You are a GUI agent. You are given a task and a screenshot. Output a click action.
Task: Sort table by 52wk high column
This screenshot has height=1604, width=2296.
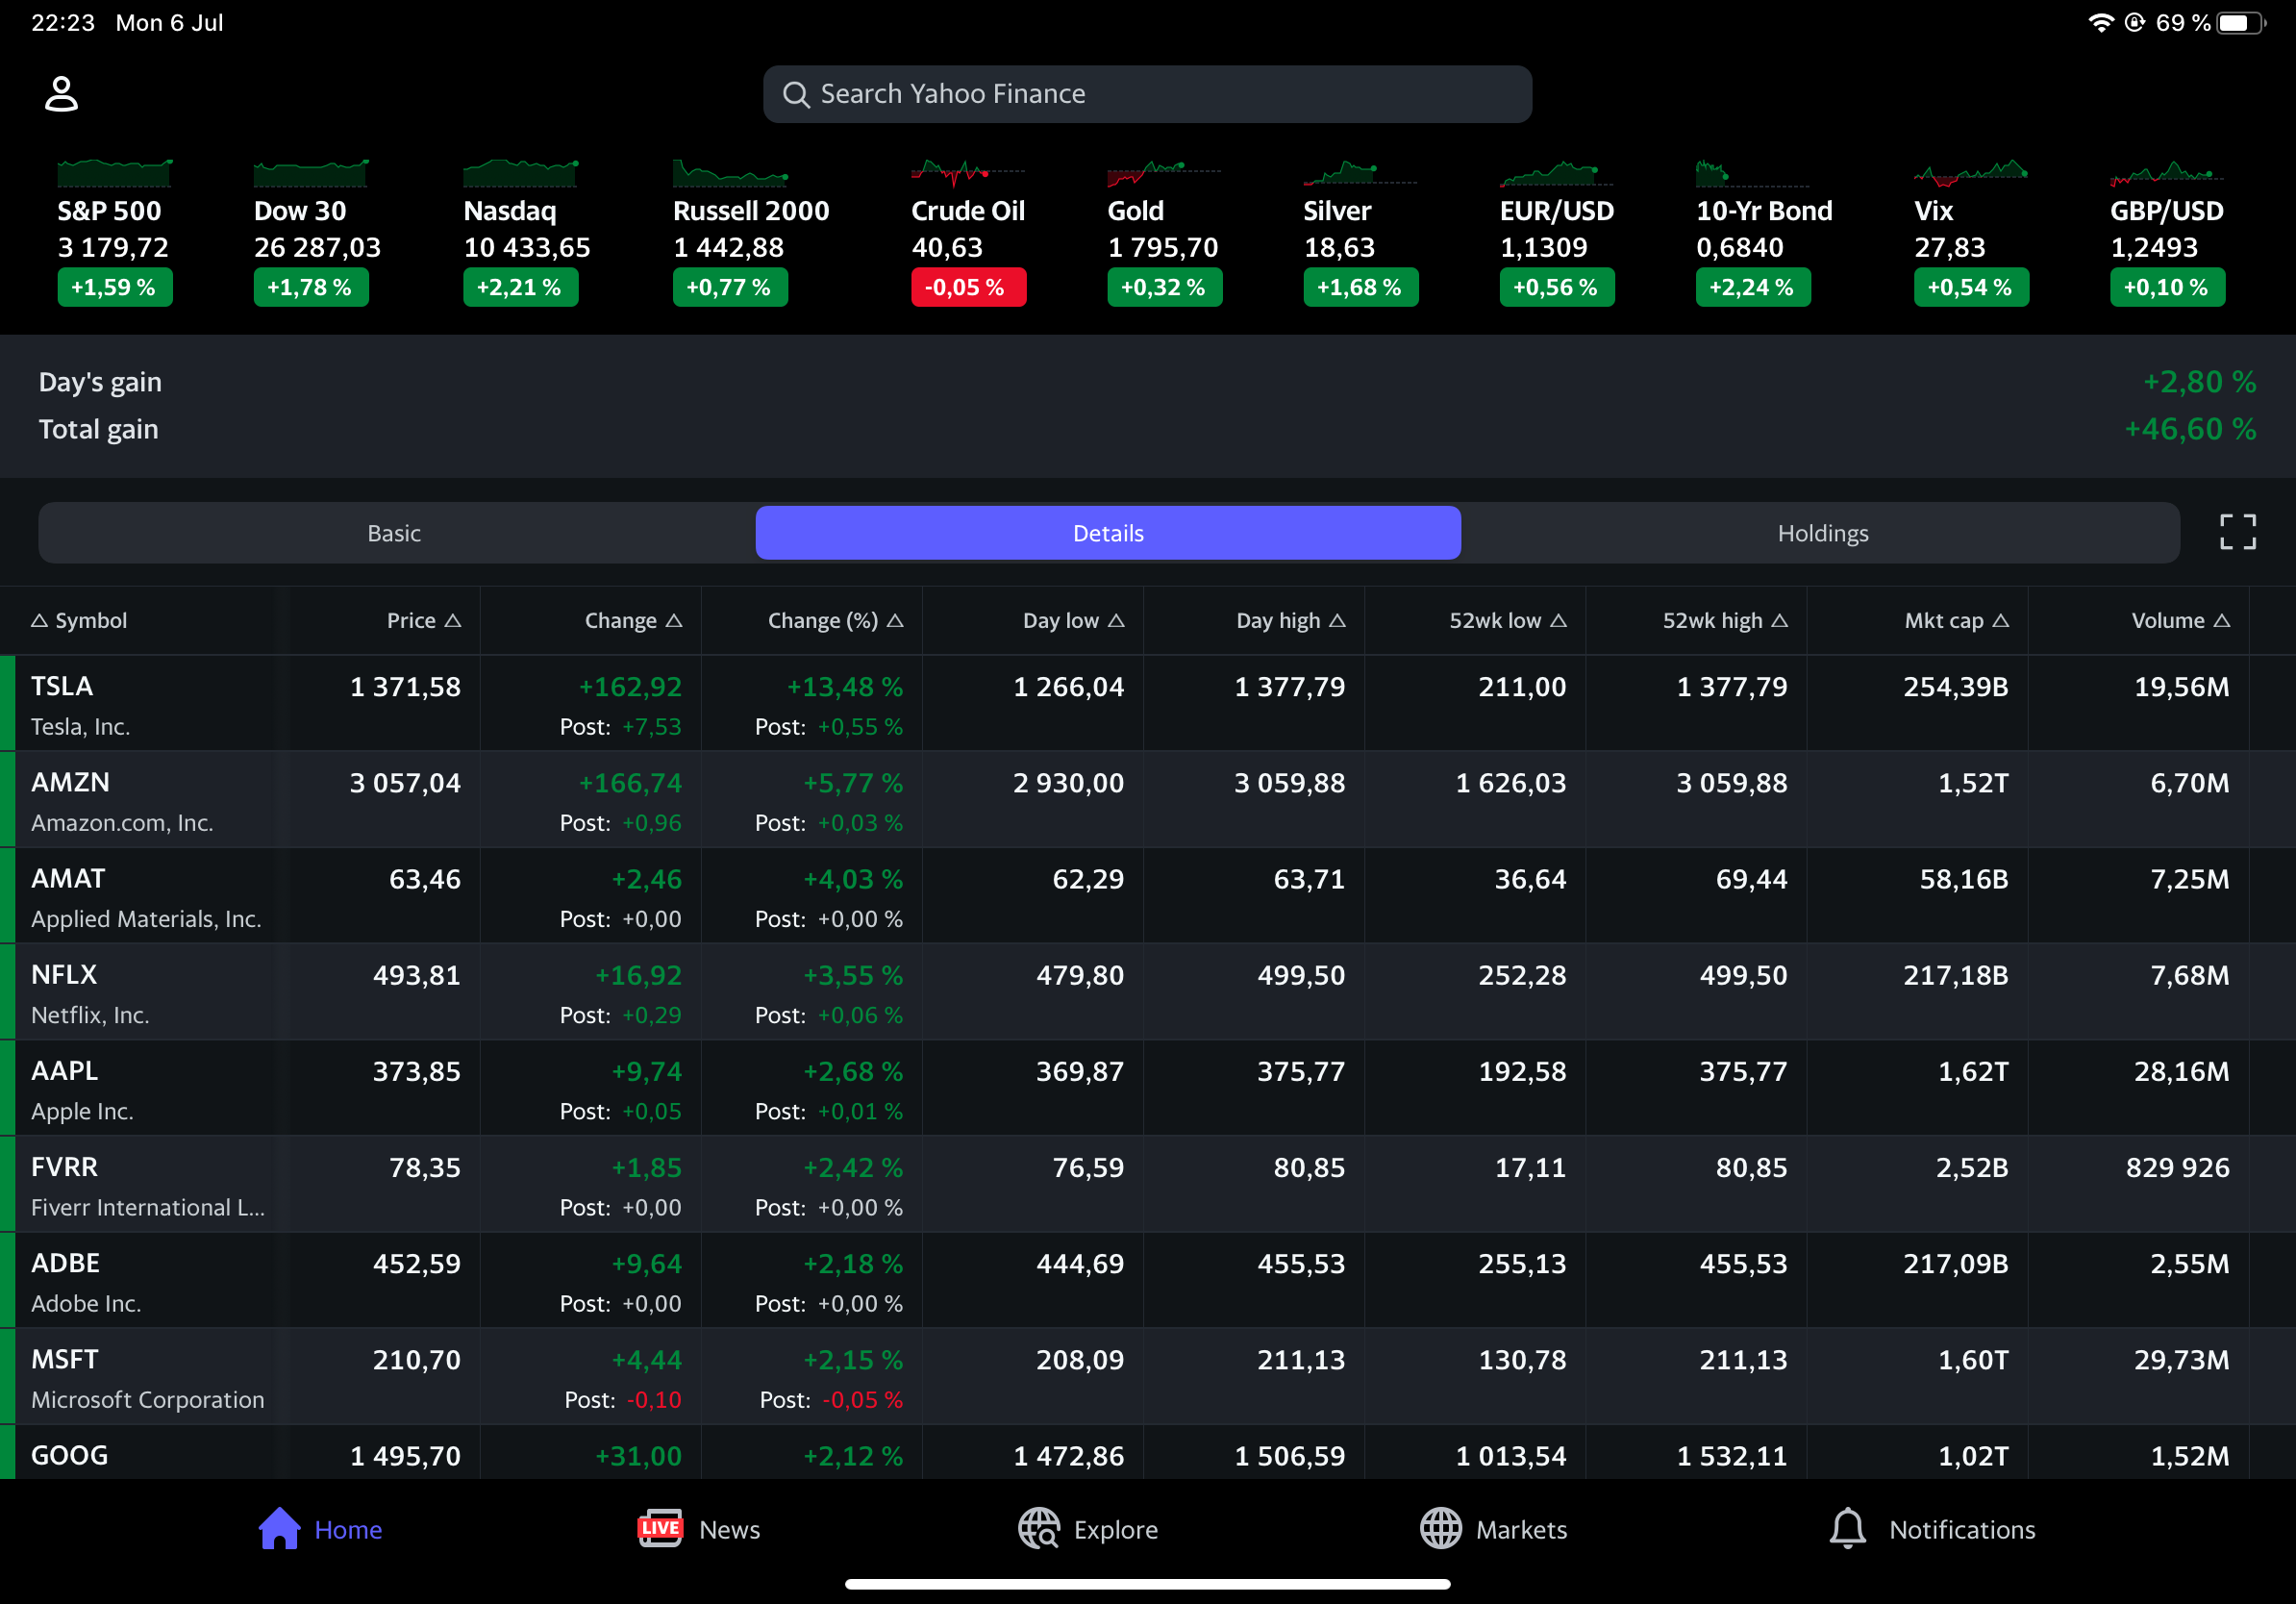pyautogui.click(x=1725, y=620)
